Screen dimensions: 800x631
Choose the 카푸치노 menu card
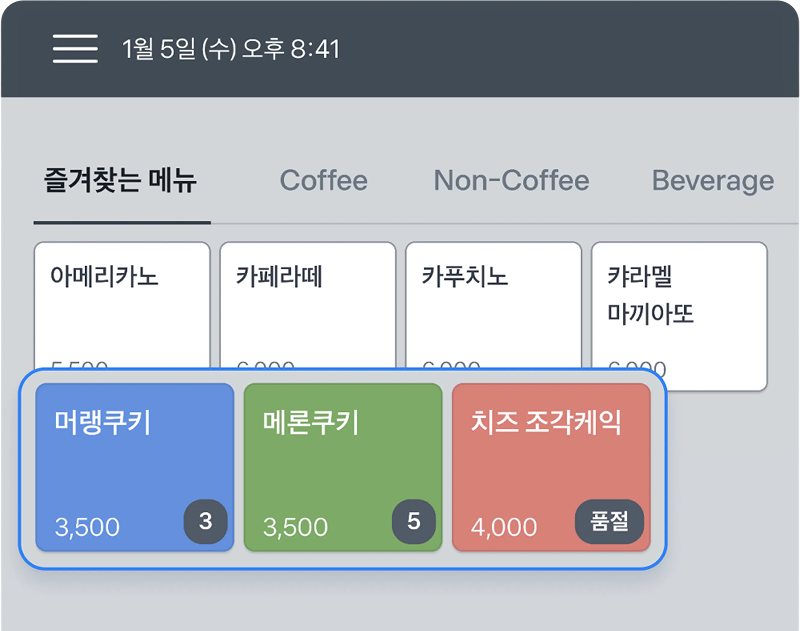(493, 300)
